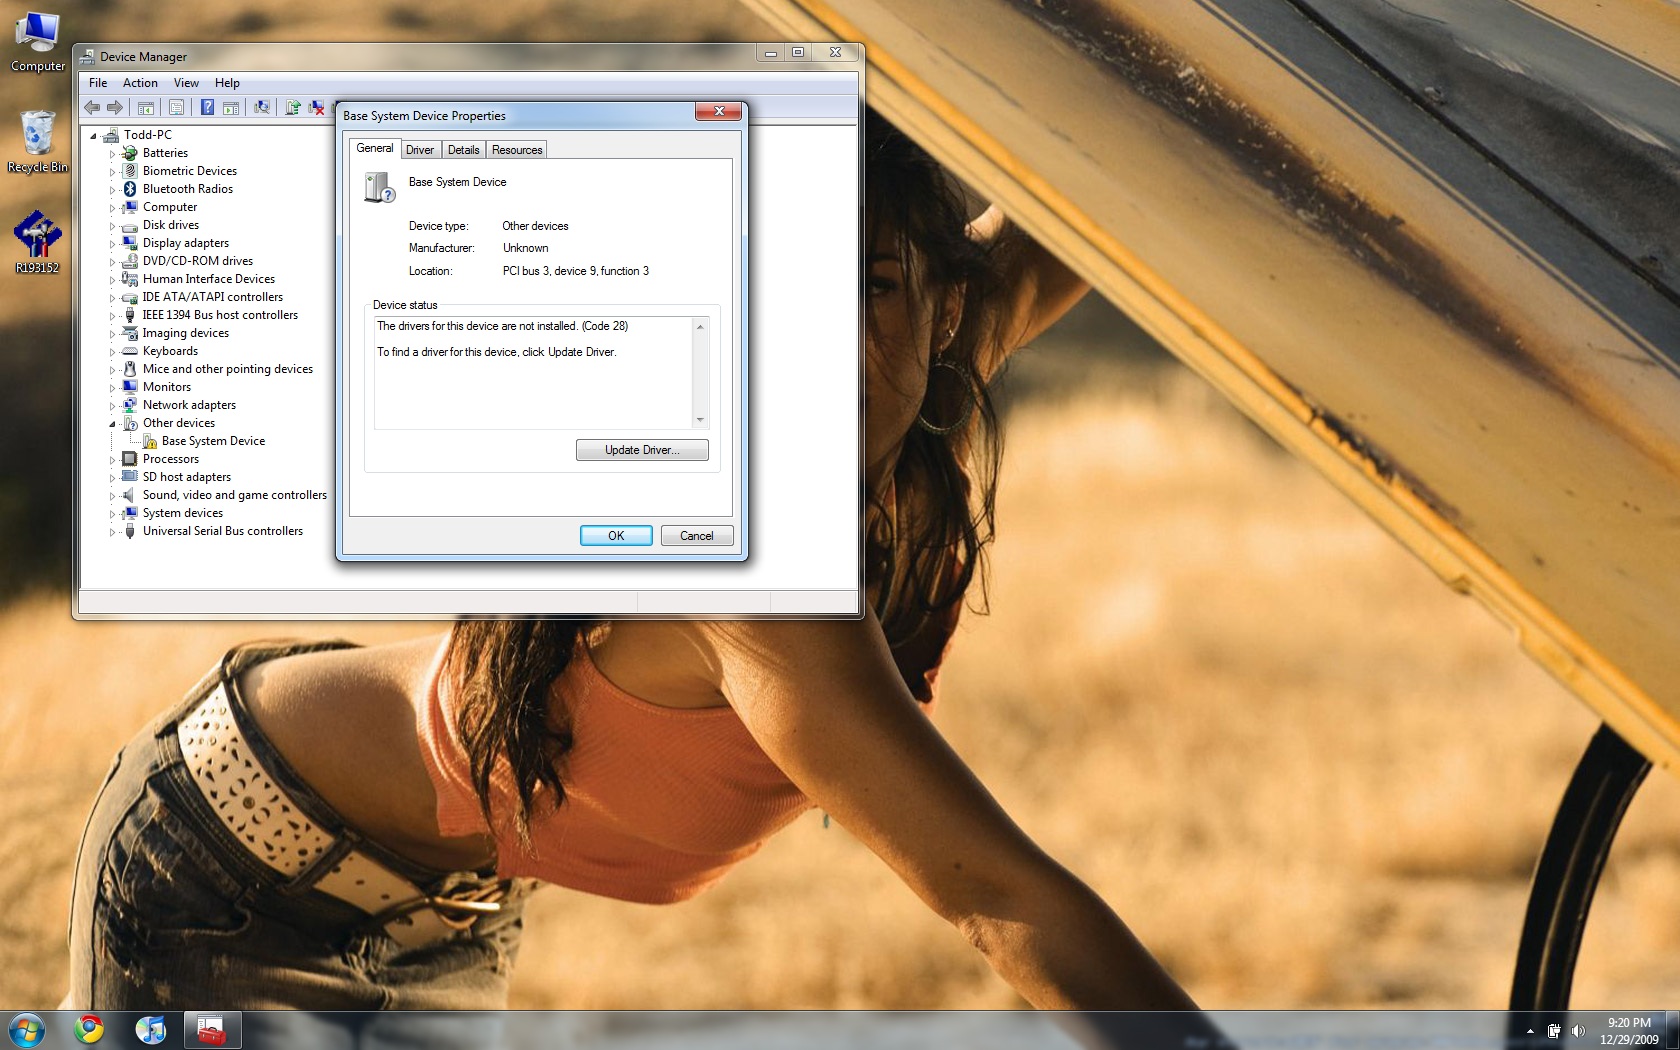Image resolution: width=1680 pixels, height=1050 pixels.
Task: Open the Action menu
Action: click(140, 83)
